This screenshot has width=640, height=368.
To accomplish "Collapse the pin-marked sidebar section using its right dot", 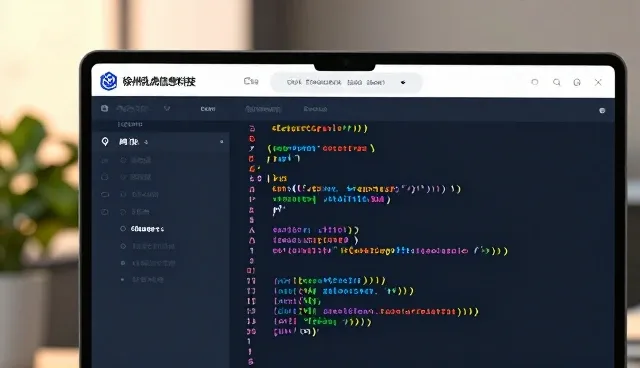I will pyautogui.click(x=222, y=142).
